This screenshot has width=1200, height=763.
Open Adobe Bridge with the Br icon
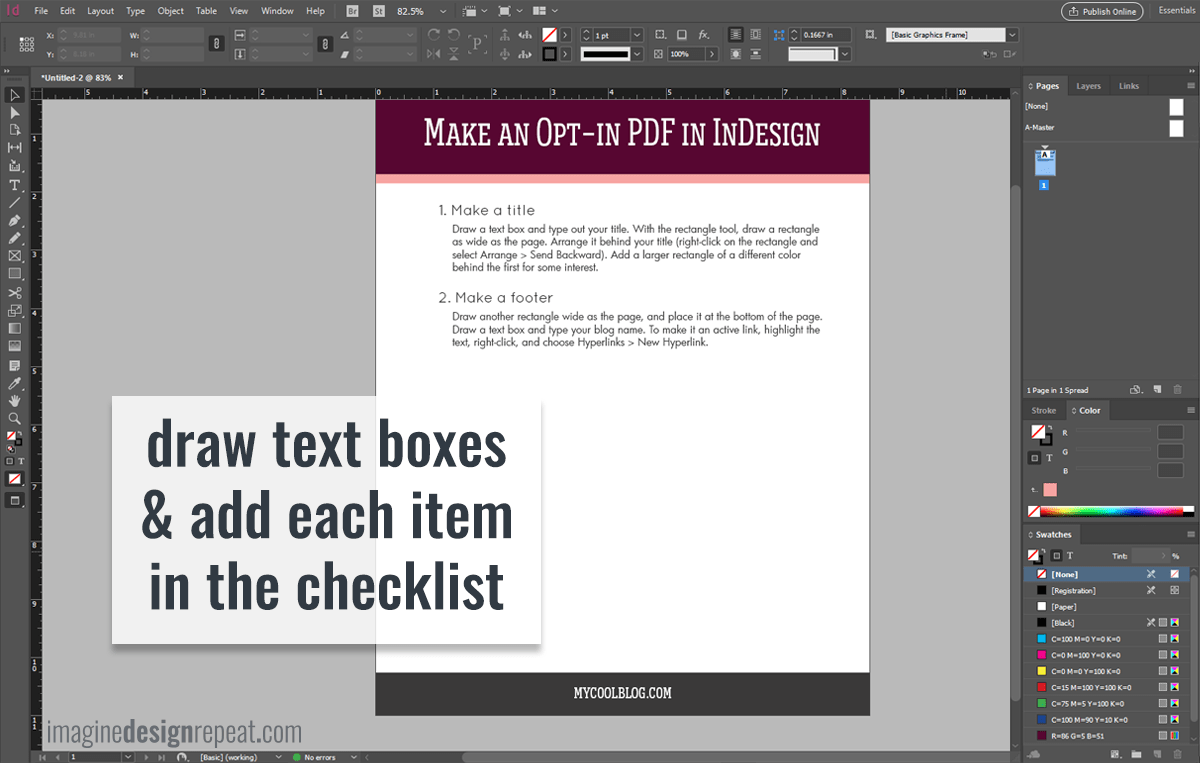point(353,11)
